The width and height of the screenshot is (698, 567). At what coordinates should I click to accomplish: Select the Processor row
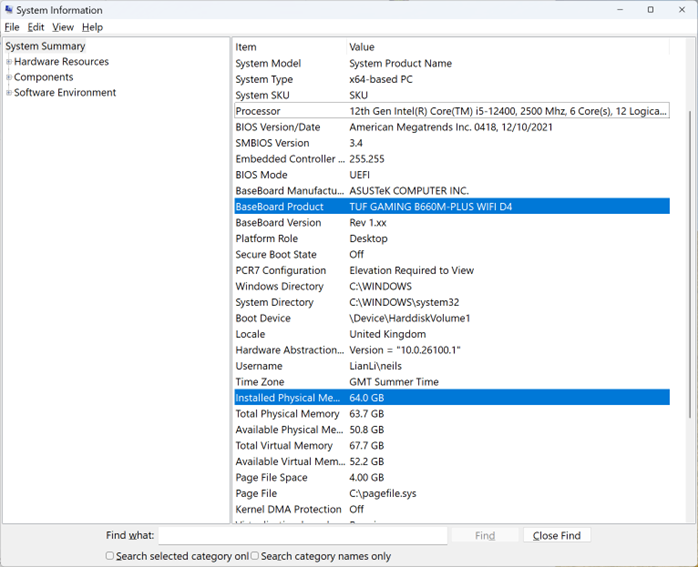coord(452,111)
